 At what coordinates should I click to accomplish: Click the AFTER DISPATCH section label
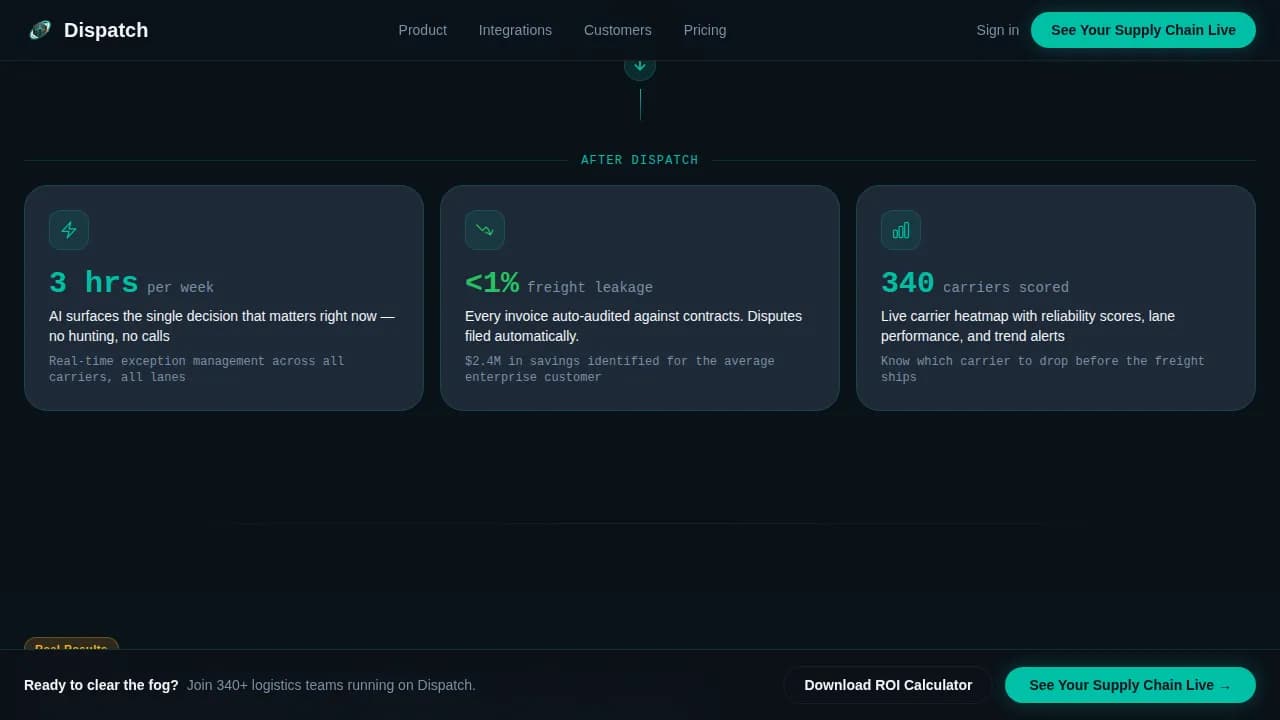[x=640, y=160]
